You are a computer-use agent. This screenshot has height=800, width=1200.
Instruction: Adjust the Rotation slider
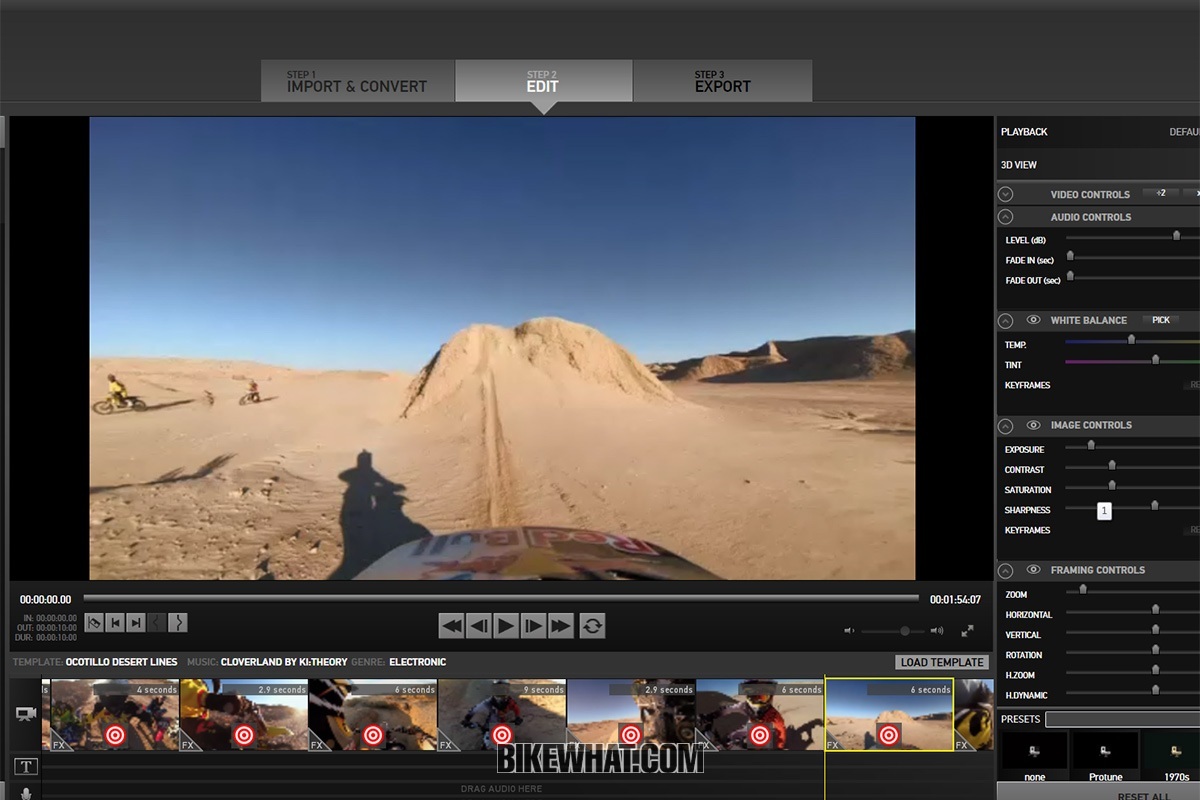1155,650
